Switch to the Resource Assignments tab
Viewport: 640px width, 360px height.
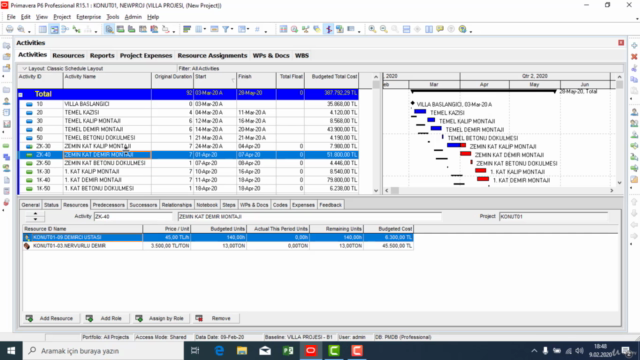pos(212,56)
